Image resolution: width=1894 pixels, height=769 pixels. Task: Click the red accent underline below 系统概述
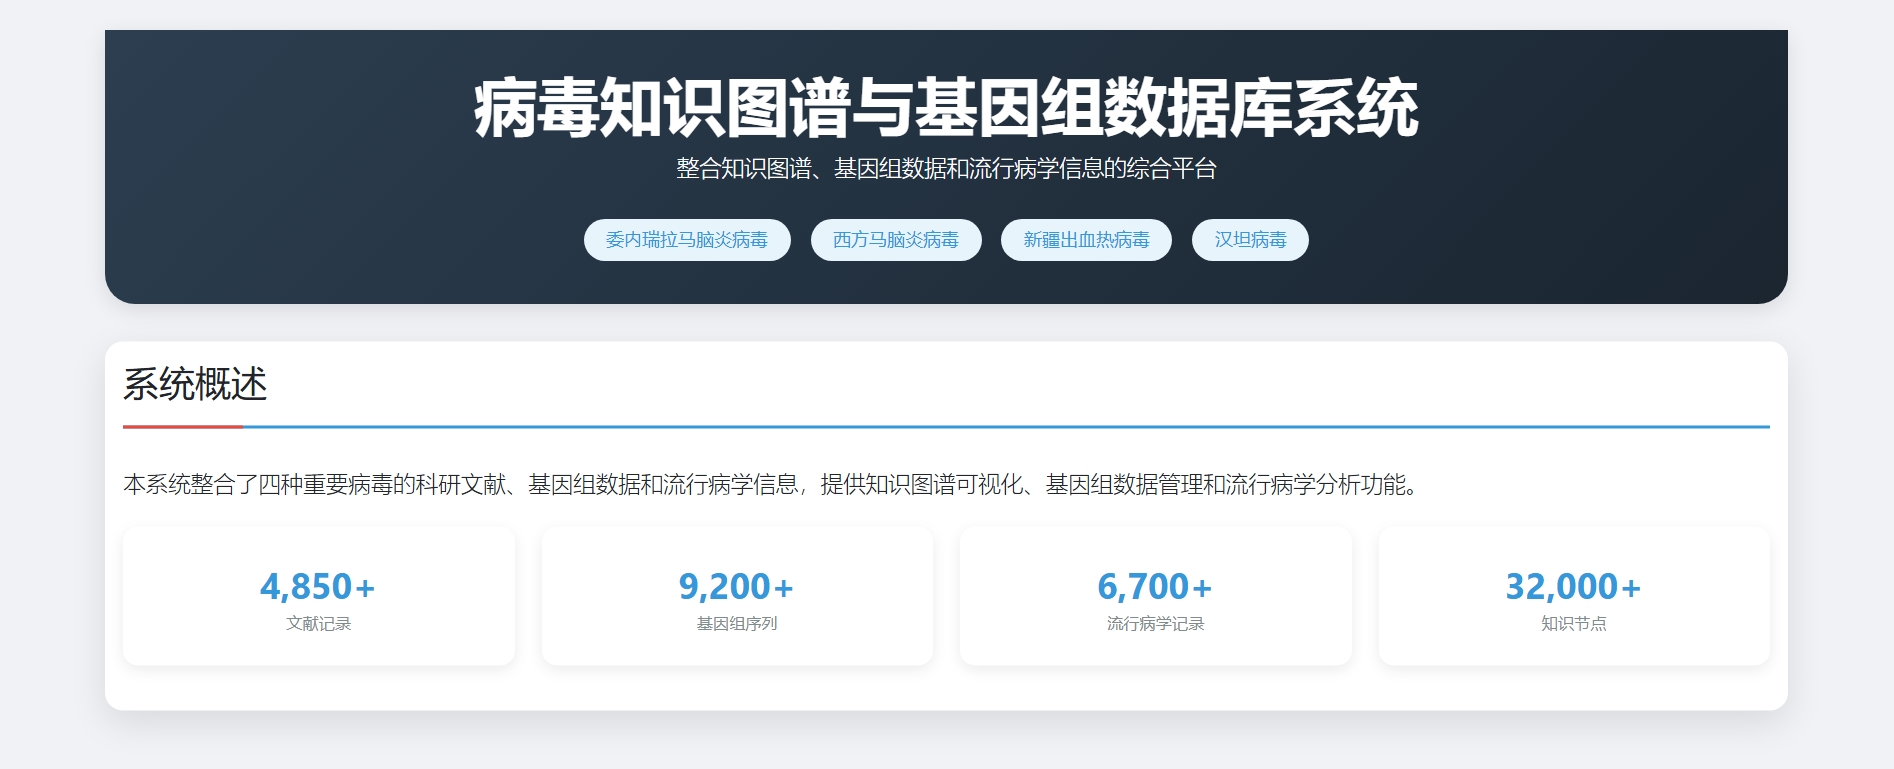[183, 427]
